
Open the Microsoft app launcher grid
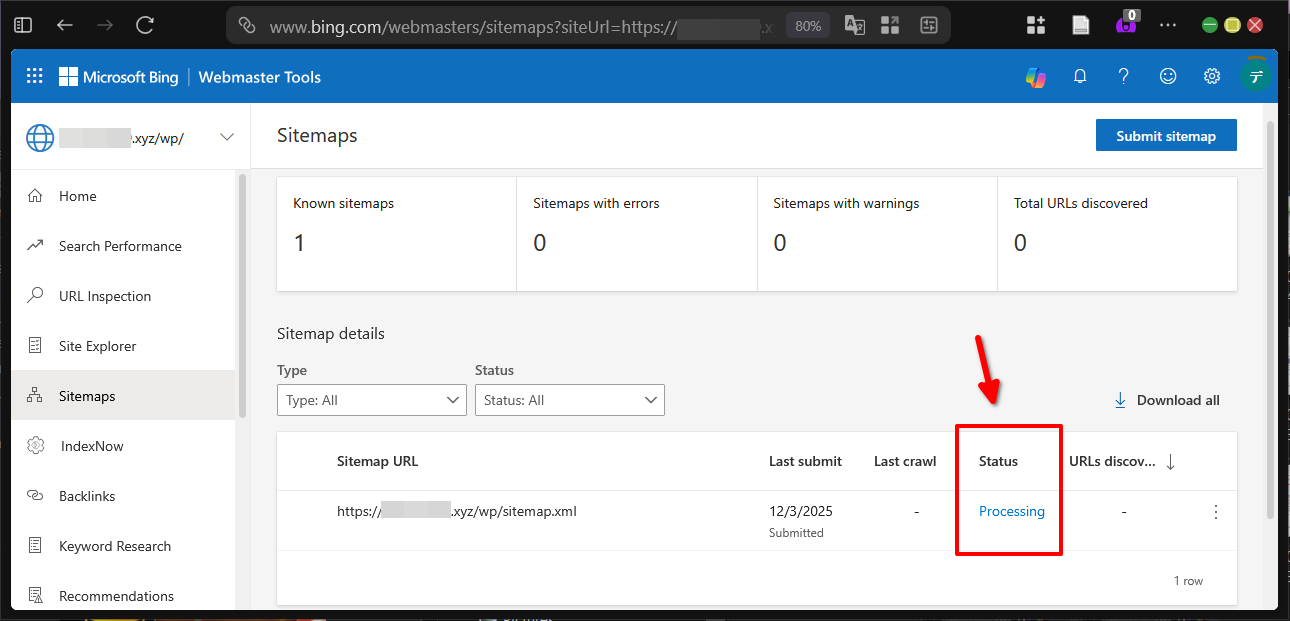34,76
